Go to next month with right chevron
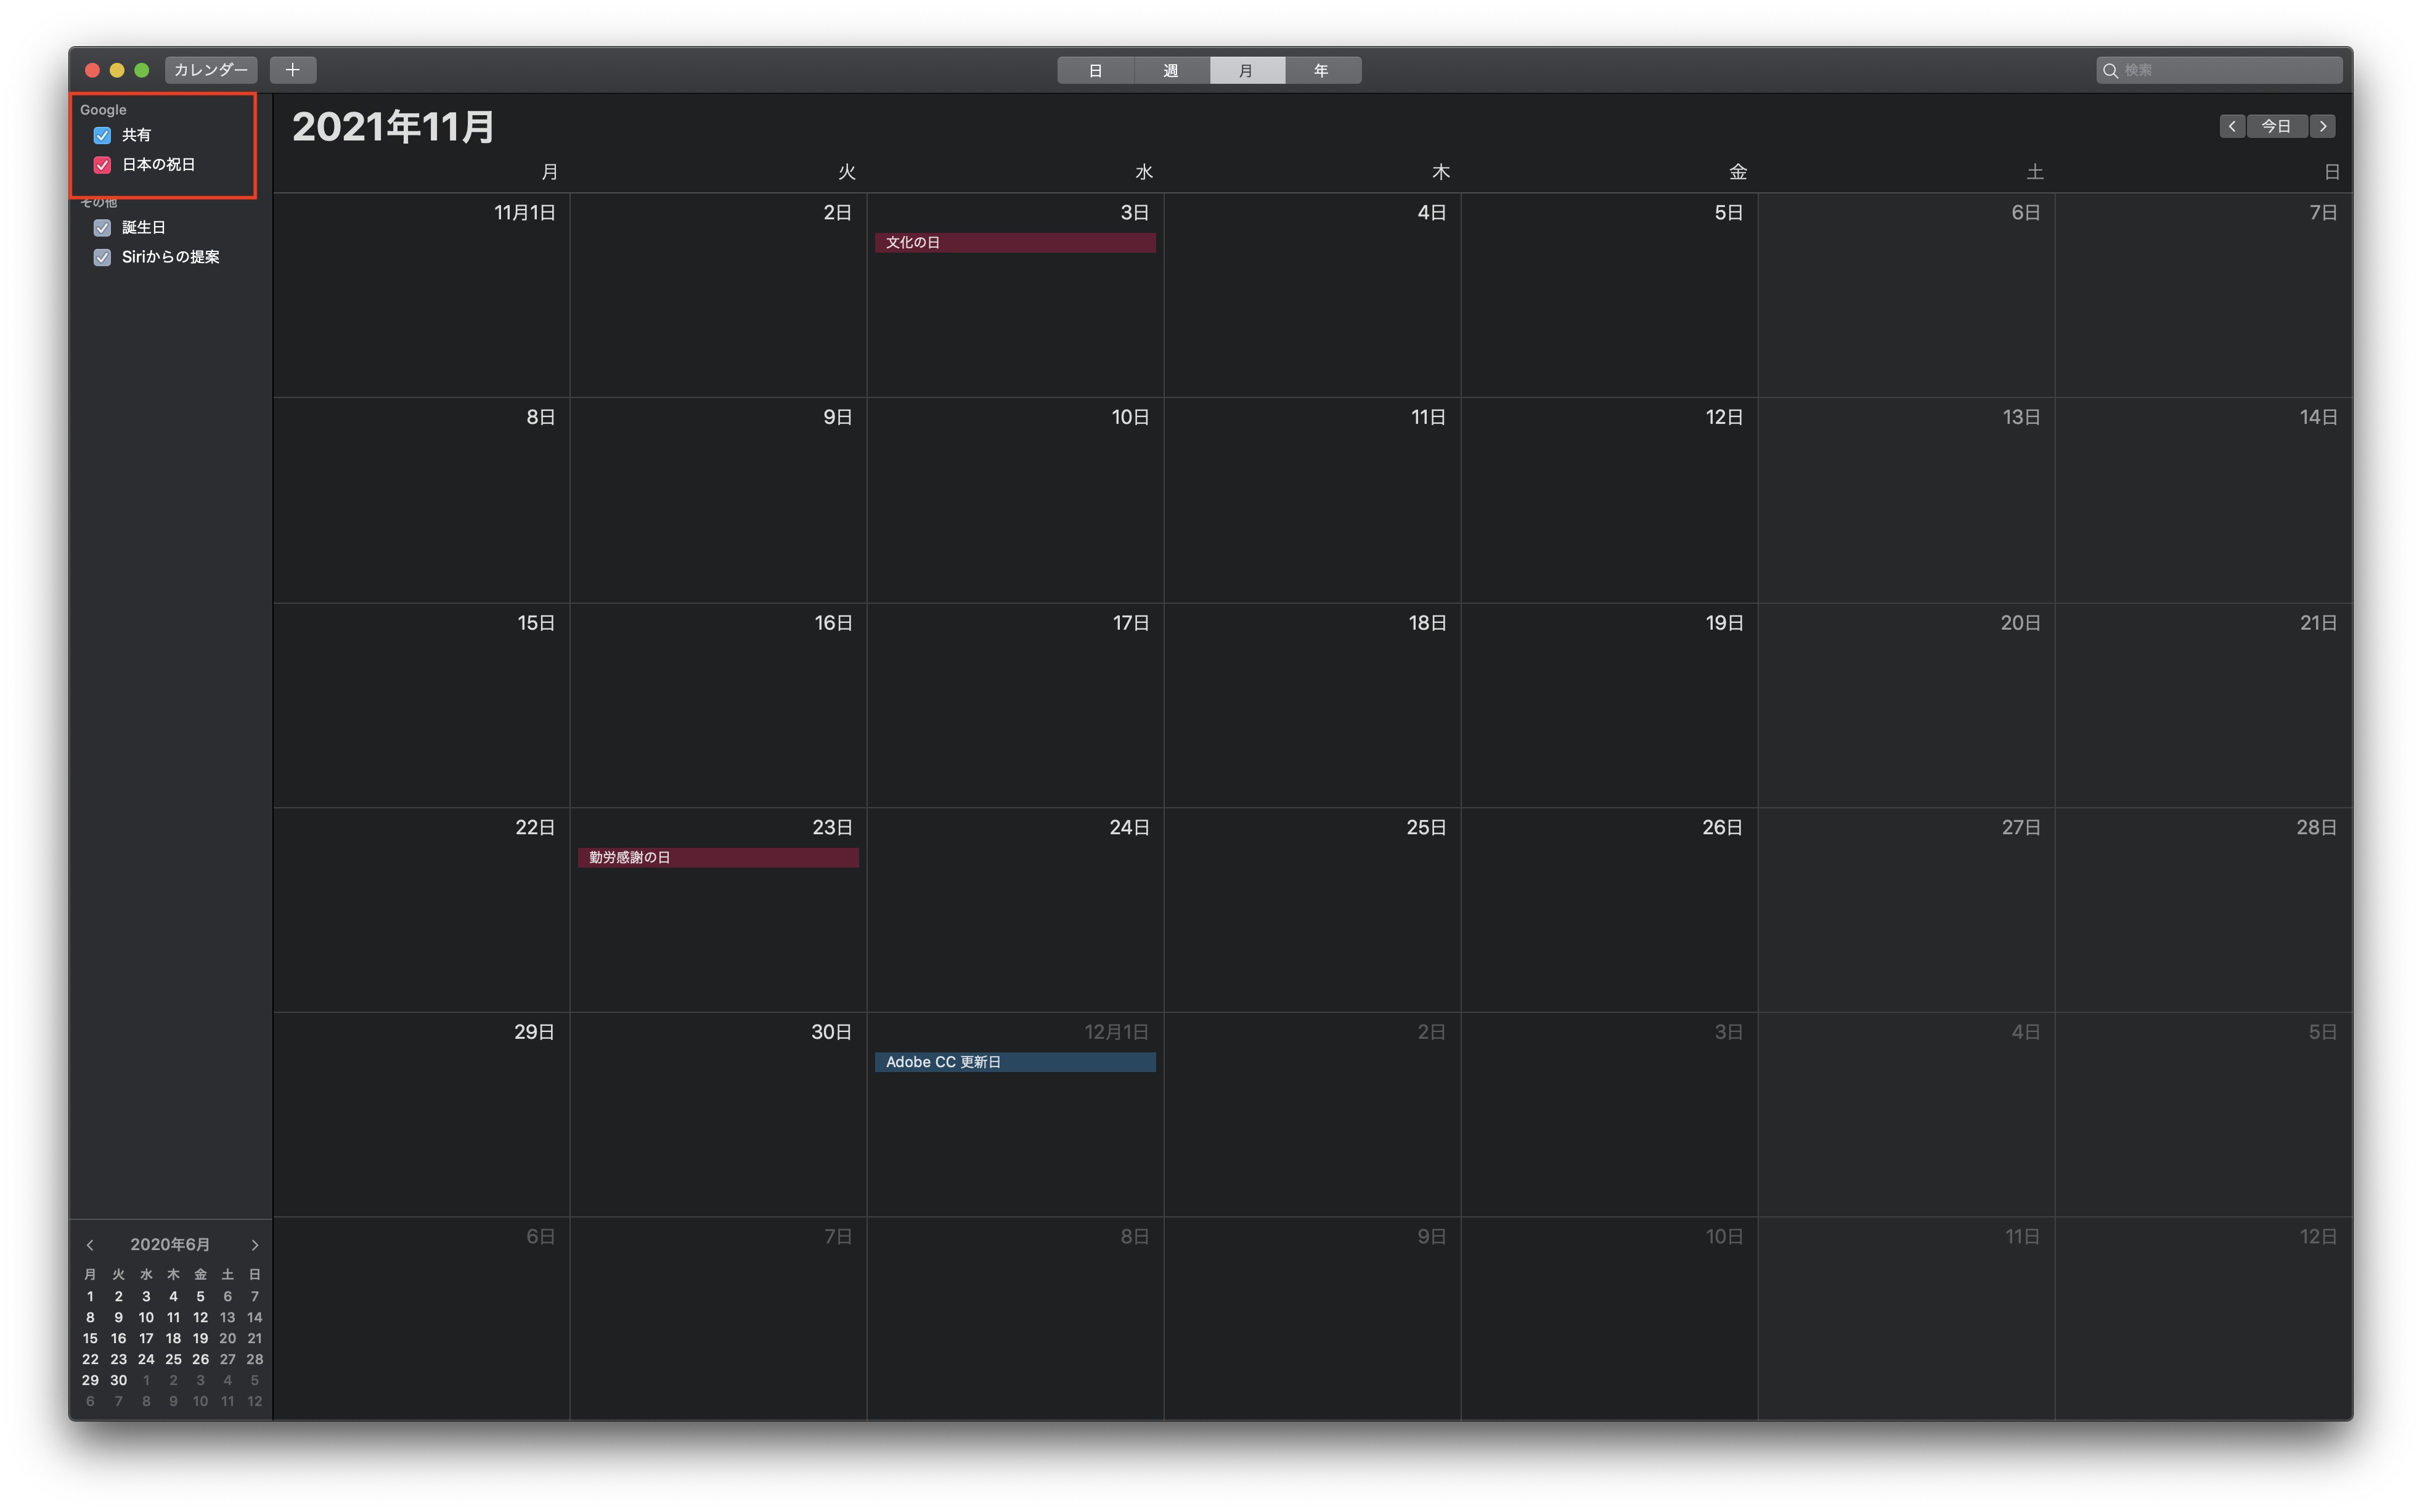 pyautogui.click(x=2323, y=126)
